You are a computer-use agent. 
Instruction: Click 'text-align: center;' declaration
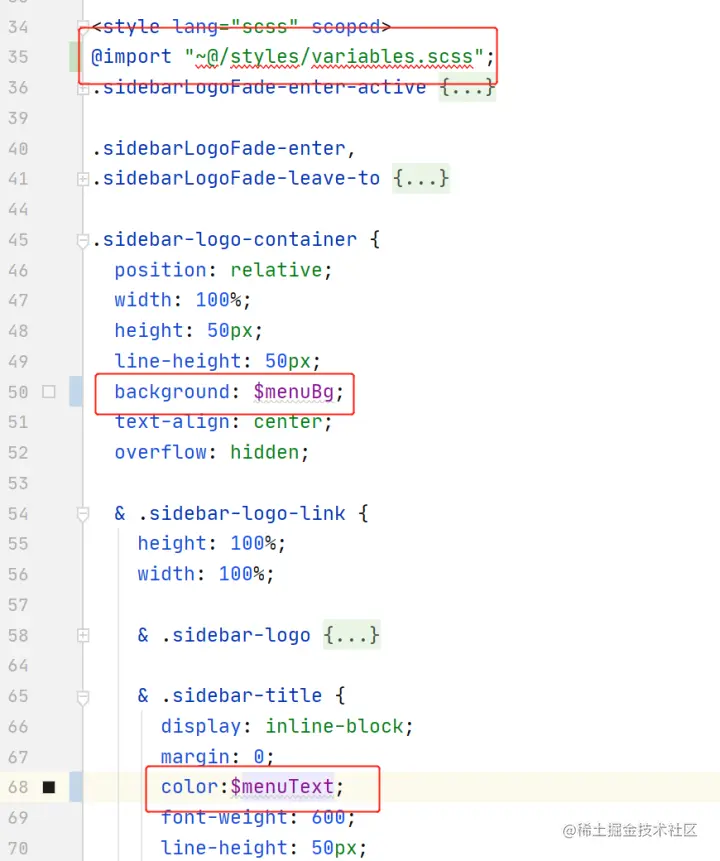click(223, 422)
